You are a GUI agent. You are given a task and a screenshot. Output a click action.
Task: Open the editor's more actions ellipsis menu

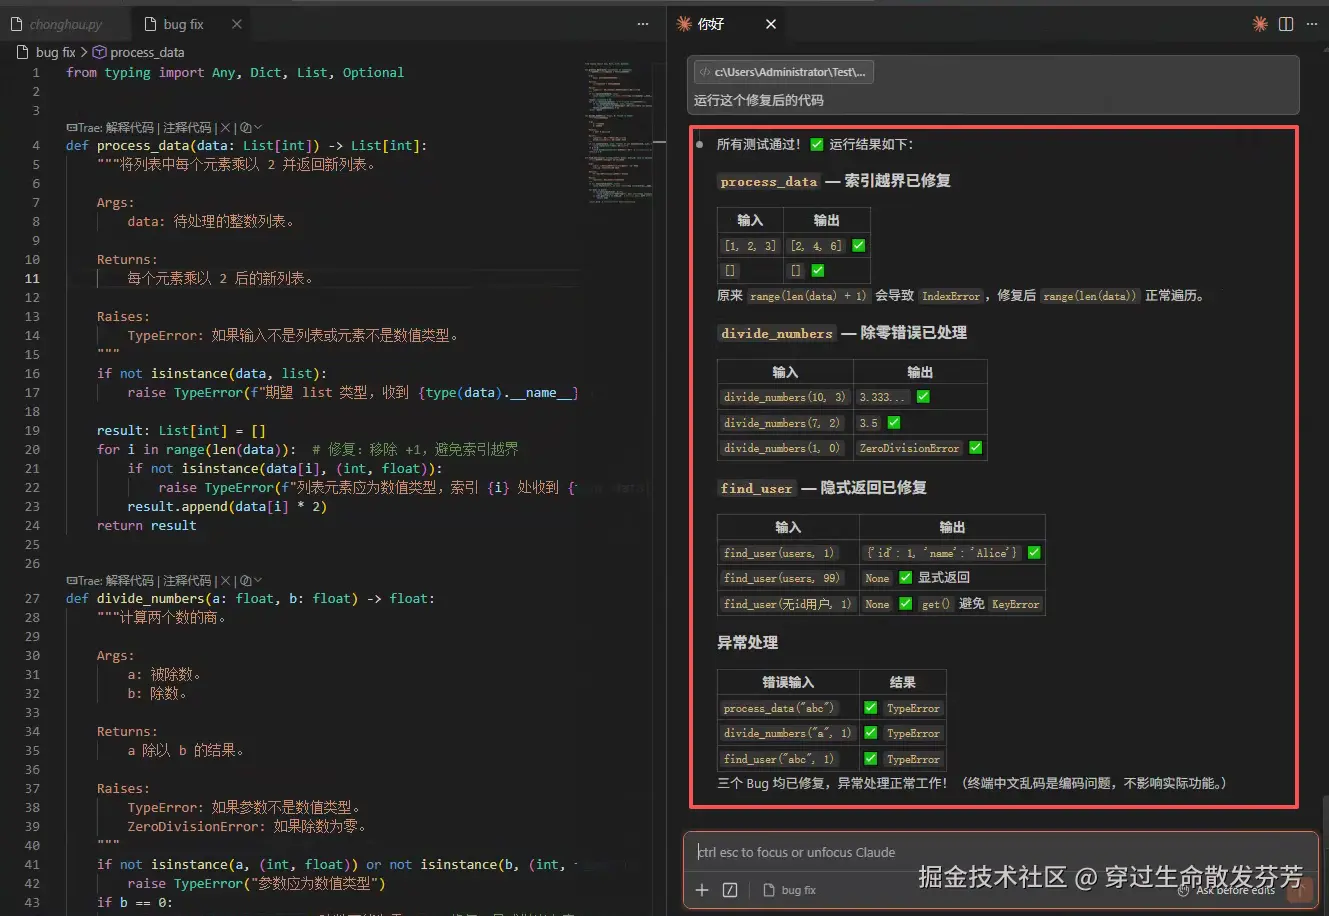(643, 24)
